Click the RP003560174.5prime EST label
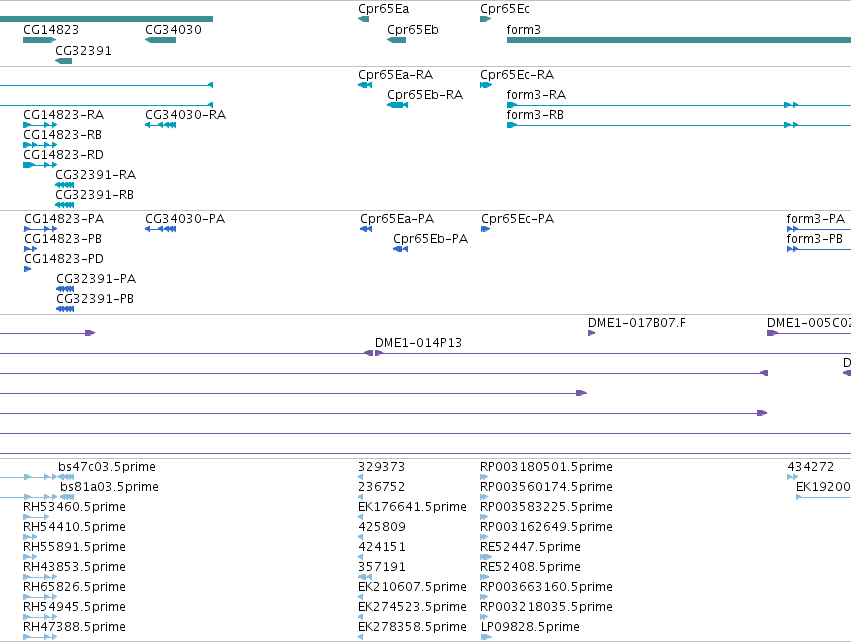The width and height of the screenshot is (851, 642). pyautogui.click(x=547, y=487)
